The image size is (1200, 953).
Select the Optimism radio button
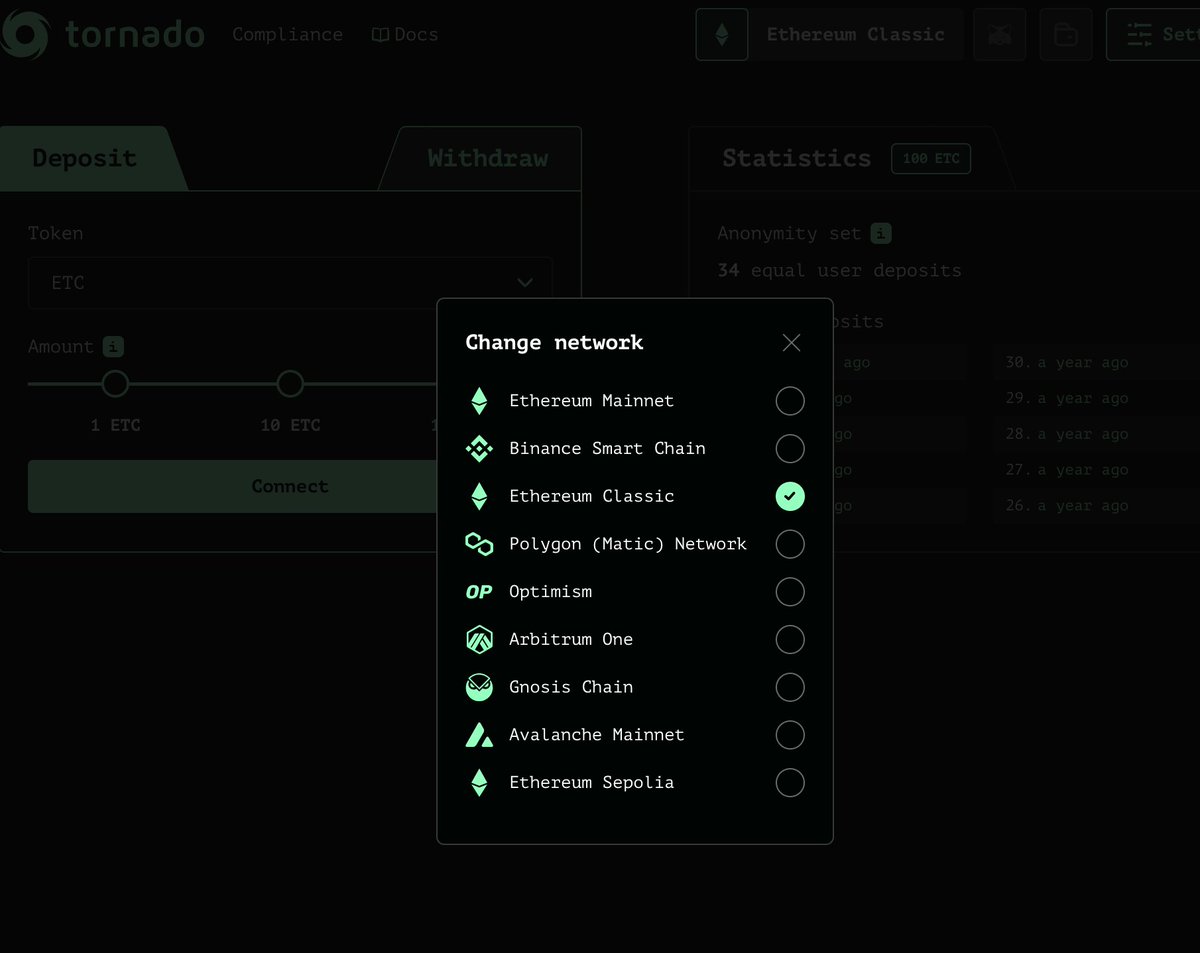click(790, 592)
